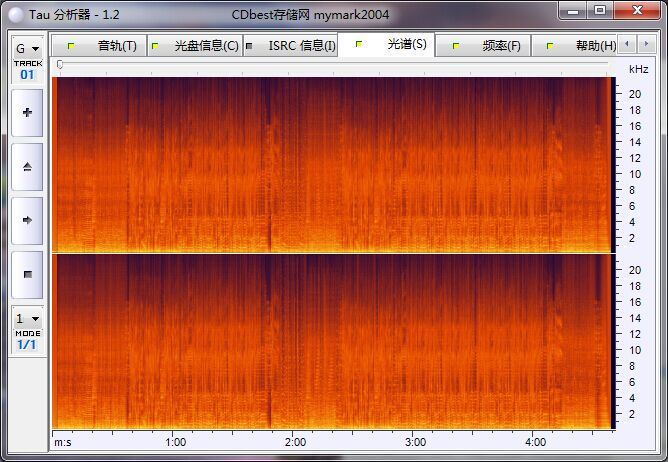This screenshot has height=462, width=668.
Task: Click the eject button in sidebar
Action: point(27,167)
